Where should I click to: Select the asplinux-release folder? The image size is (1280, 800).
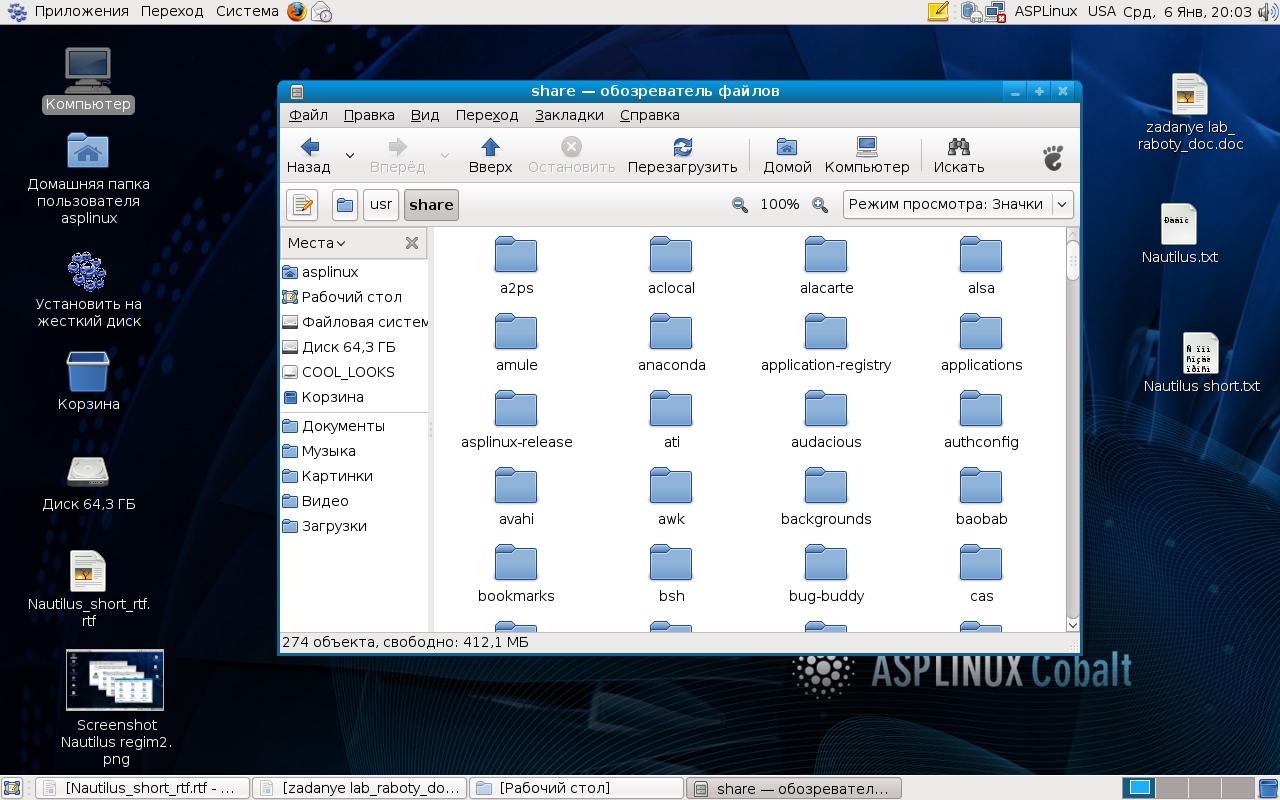tap(516, 409)
